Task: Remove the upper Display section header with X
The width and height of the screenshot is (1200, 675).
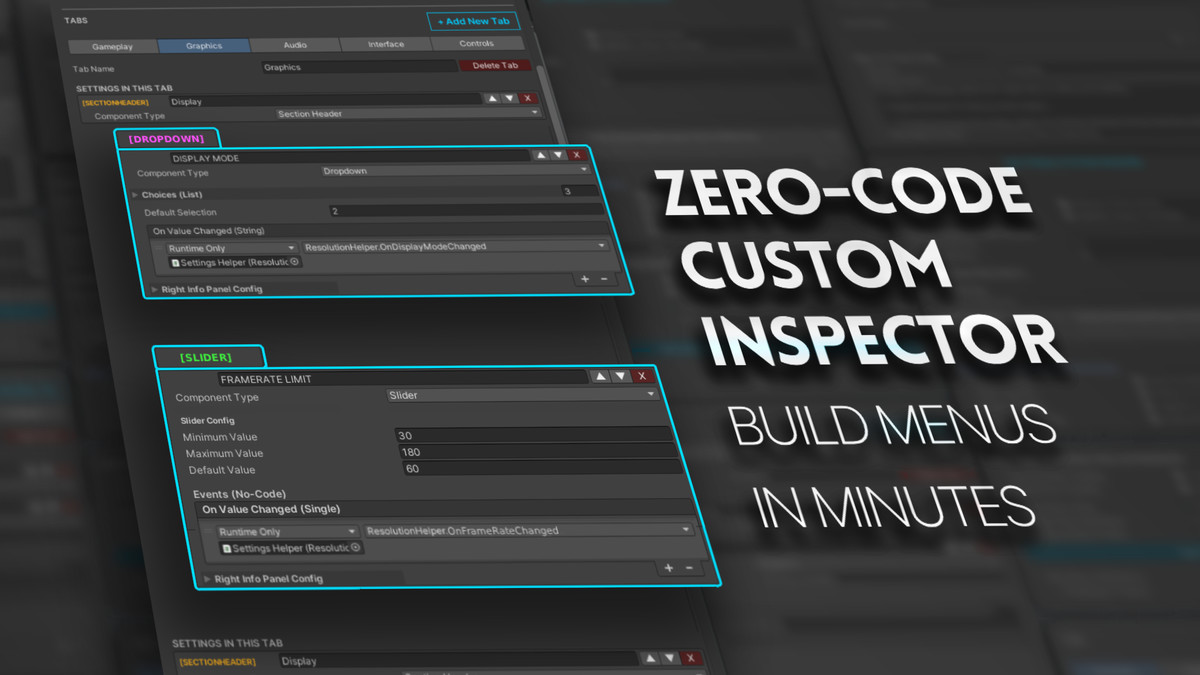Action: (528, 98)
